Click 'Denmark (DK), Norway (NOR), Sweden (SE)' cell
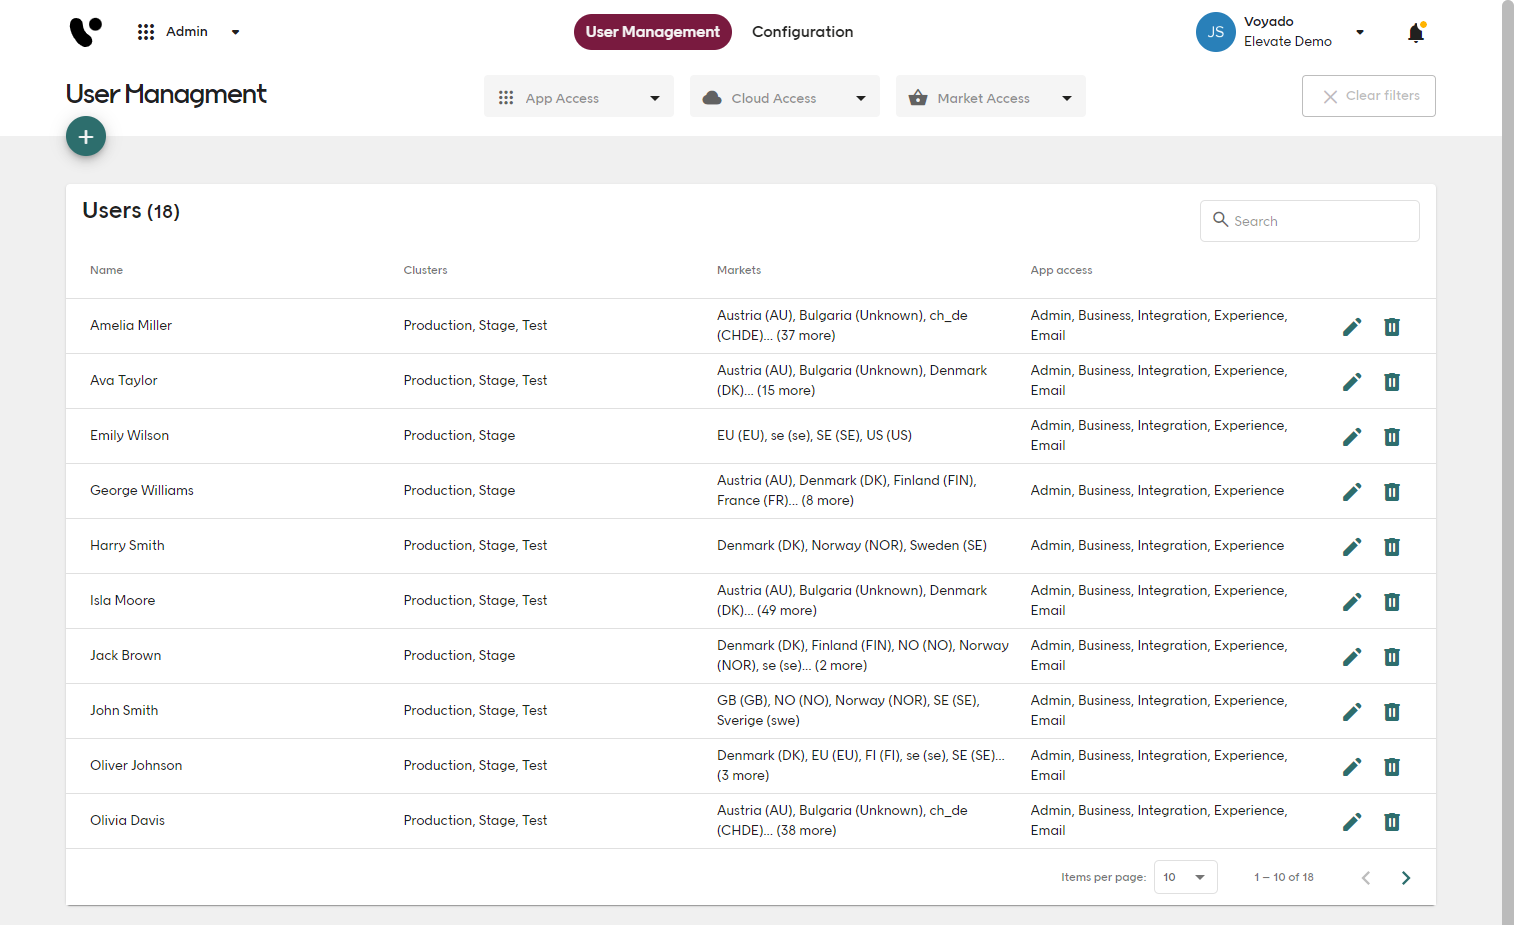 coord(852,545)
